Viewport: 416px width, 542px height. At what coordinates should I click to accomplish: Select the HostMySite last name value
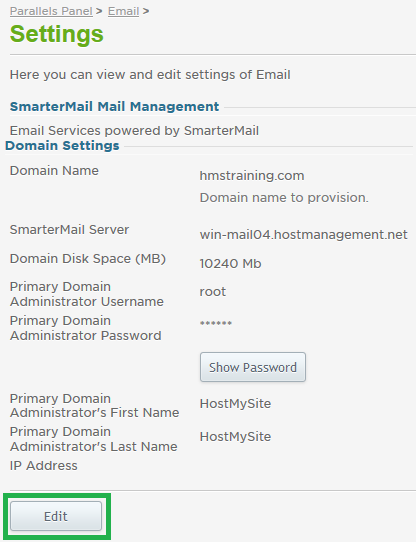(x=235, y=437)
